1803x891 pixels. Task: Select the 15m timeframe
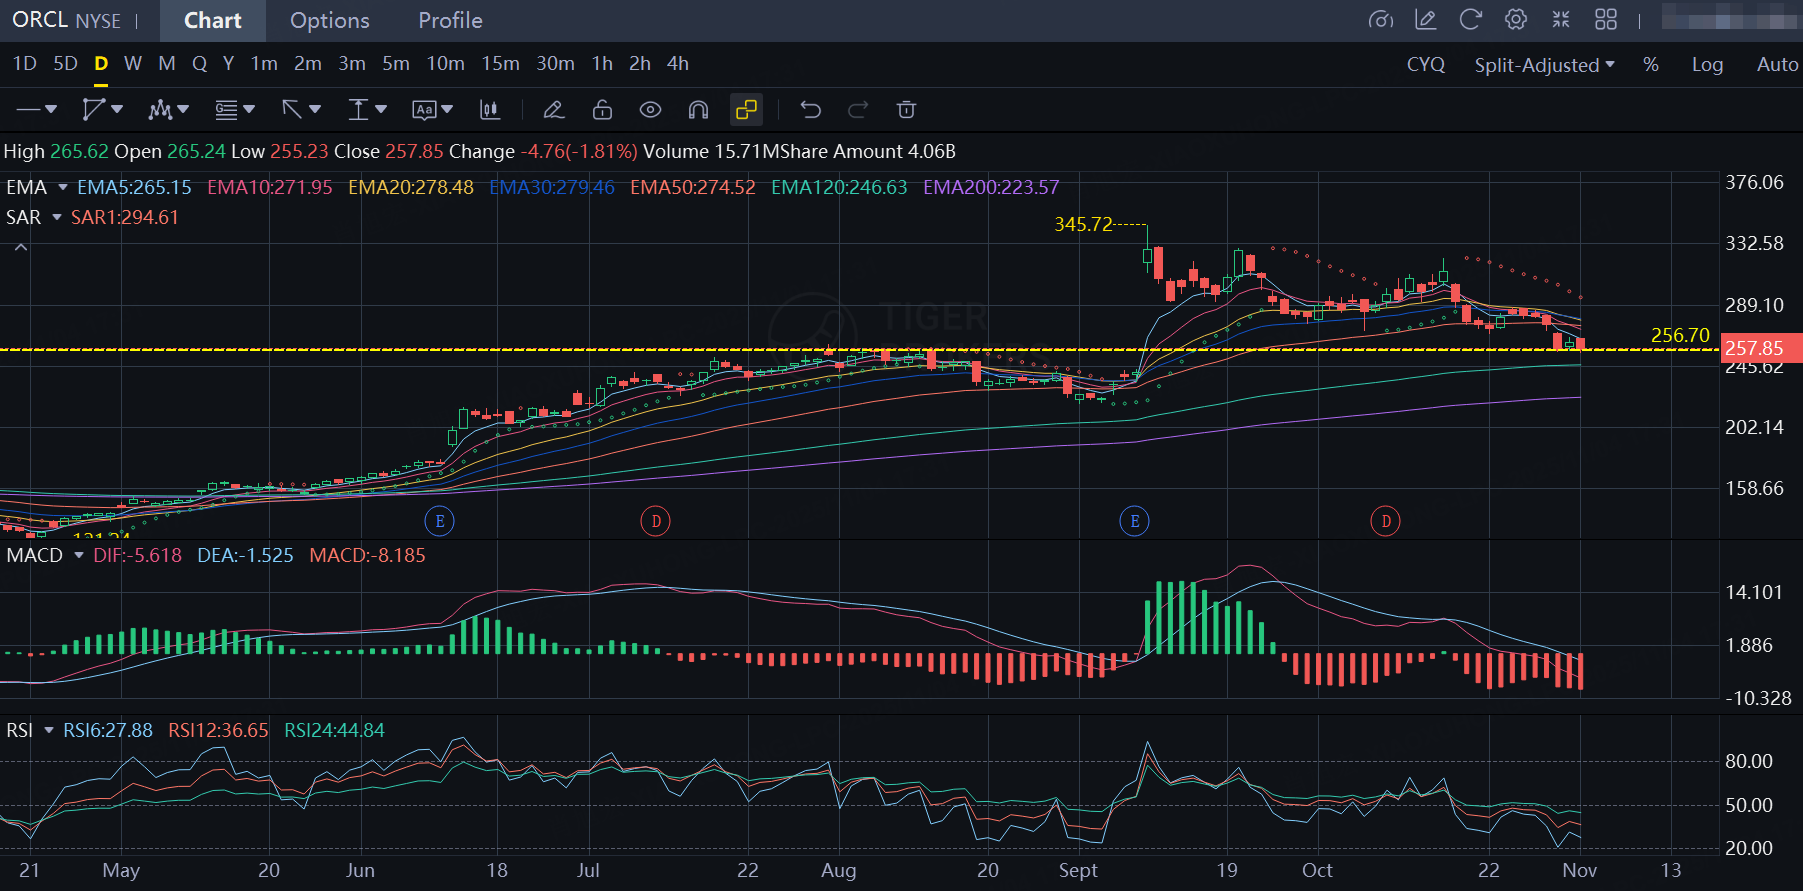point(500,64)
